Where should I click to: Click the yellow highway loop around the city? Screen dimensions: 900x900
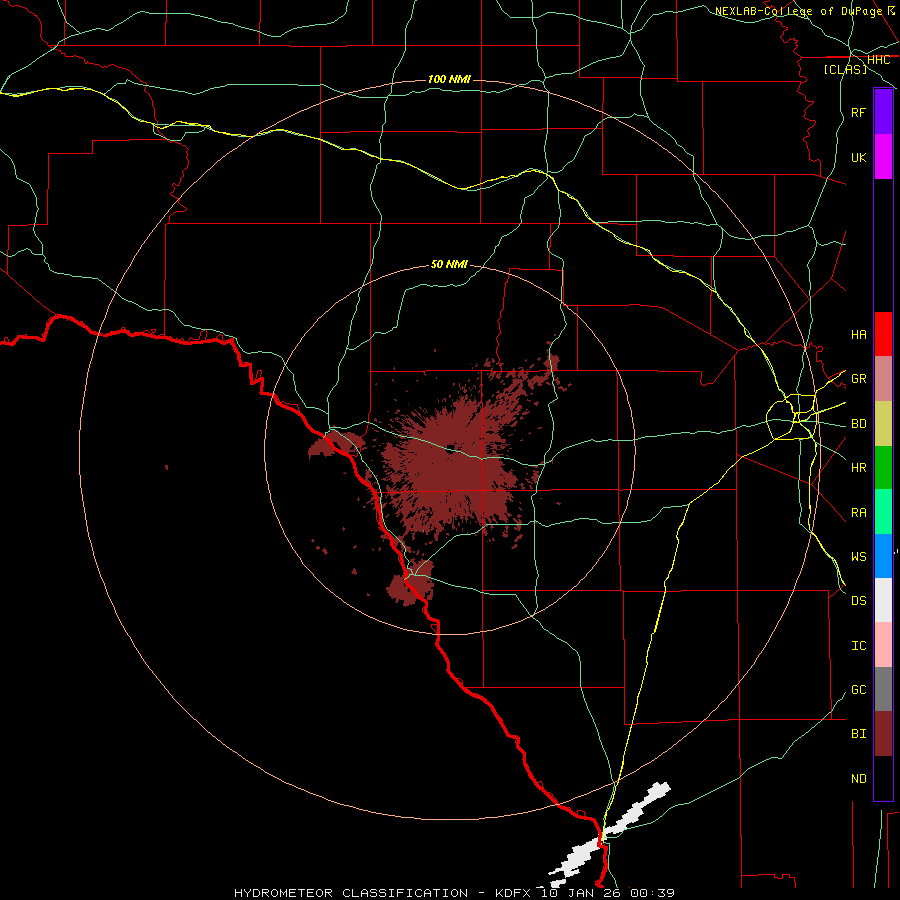pos(792,416)
